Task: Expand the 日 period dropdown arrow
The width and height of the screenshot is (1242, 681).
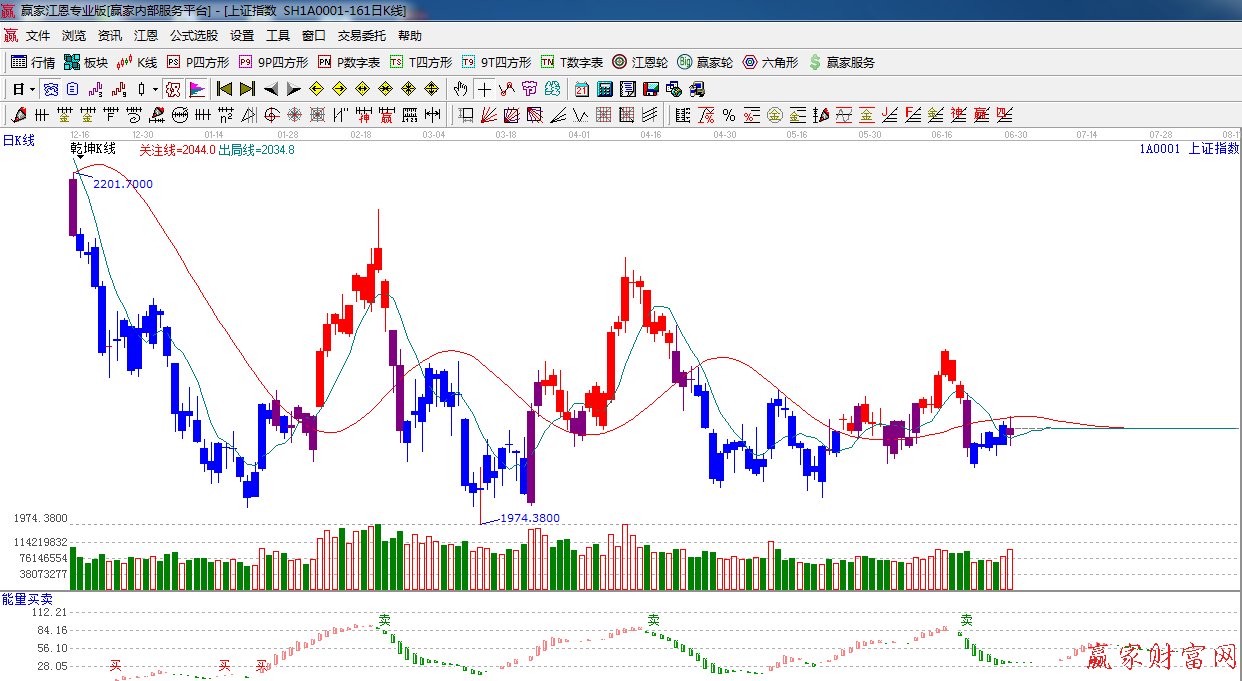Action: click(32, 89)
